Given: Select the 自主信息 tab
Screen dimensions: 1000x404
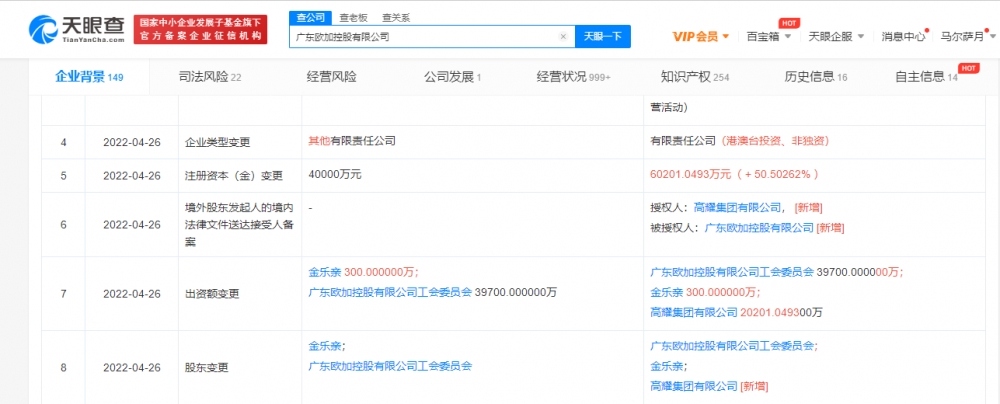Looking at the screenshot, I should tap(926, 77).
